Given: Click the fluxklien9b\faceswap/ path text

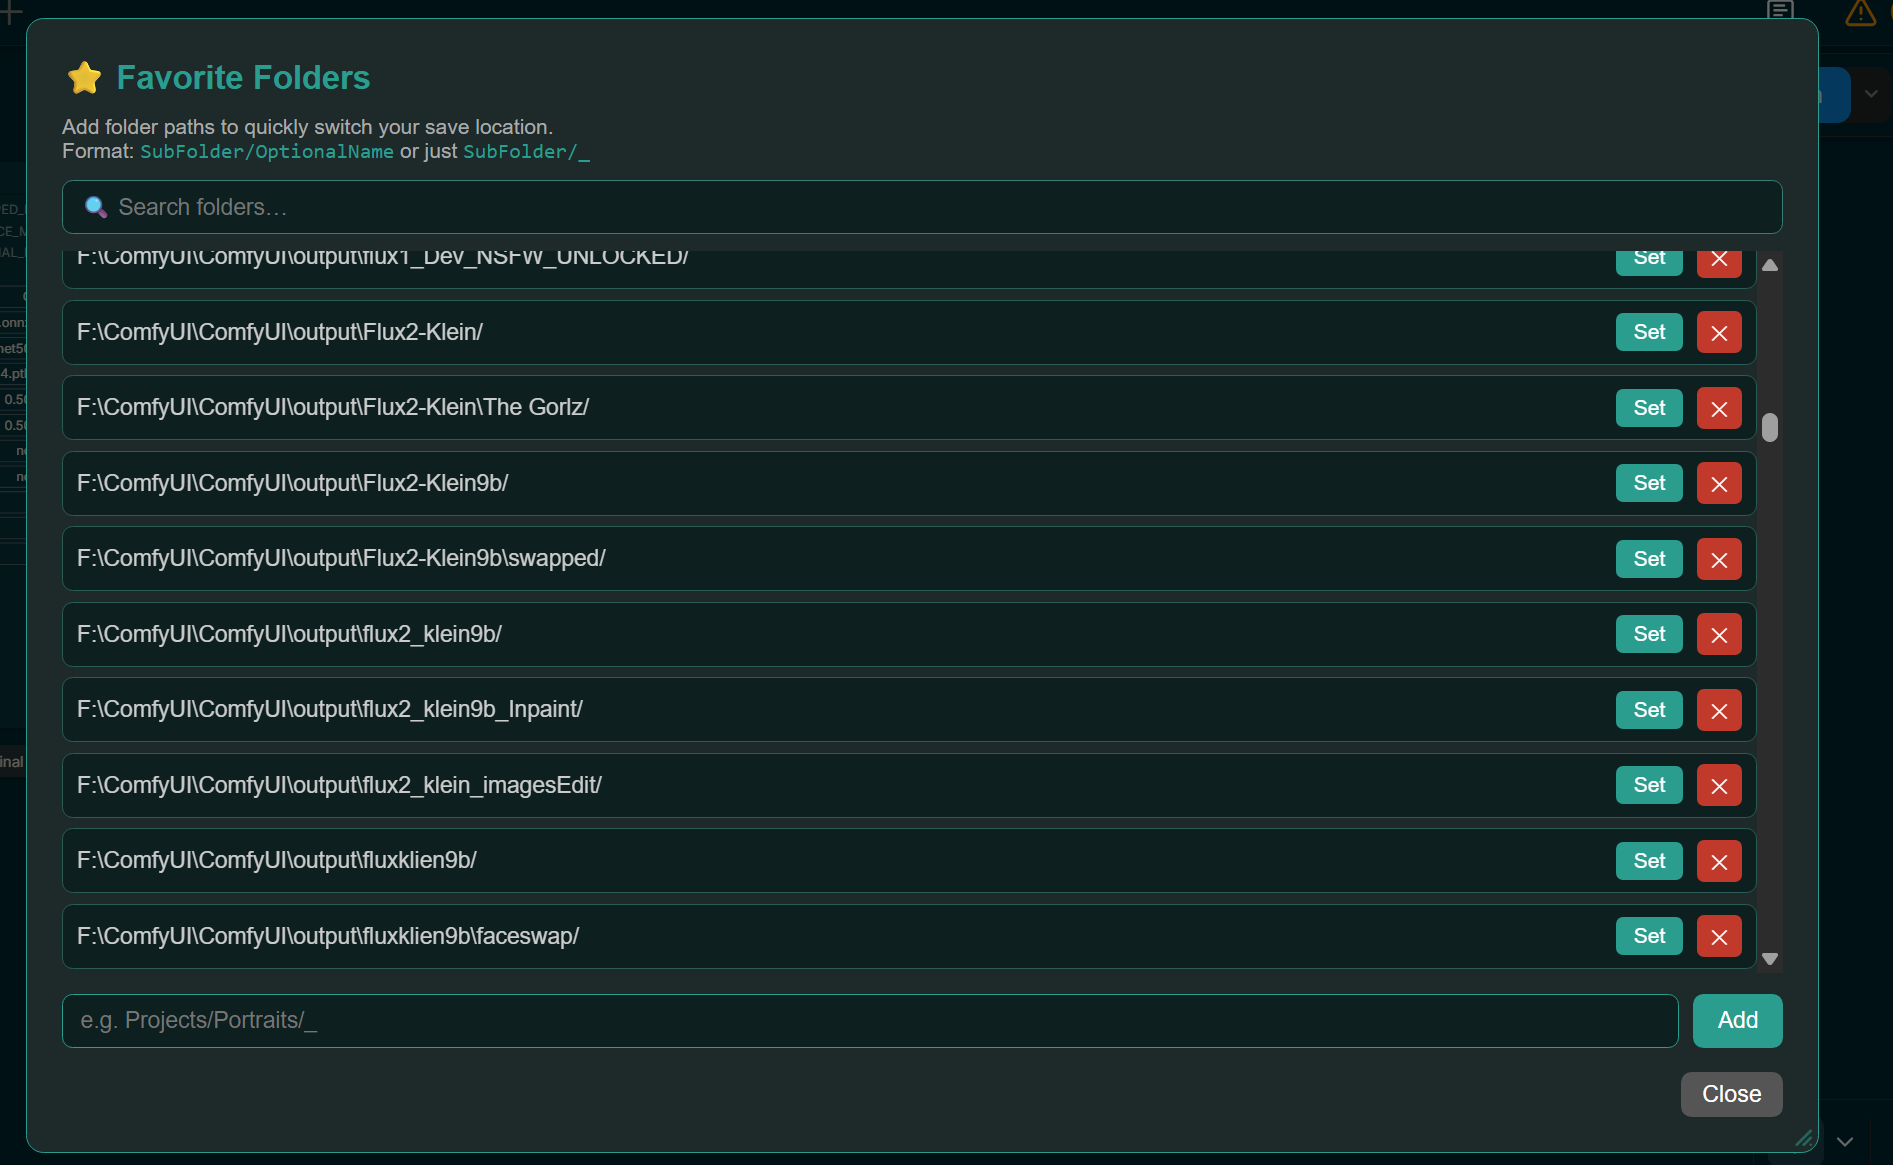Looking at the screenshot, I should coord(328,936).
